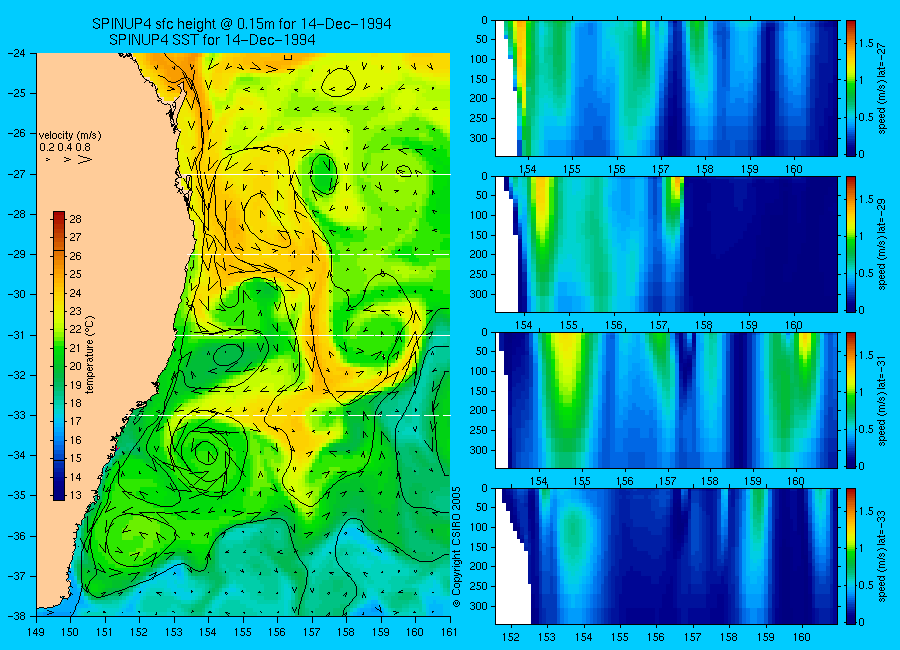Image resolution: width=900 pixels, height=650 pixels.
Task: Click the '0.2 0.4 0.8' velocity scale values
Action: pos(65,147)
